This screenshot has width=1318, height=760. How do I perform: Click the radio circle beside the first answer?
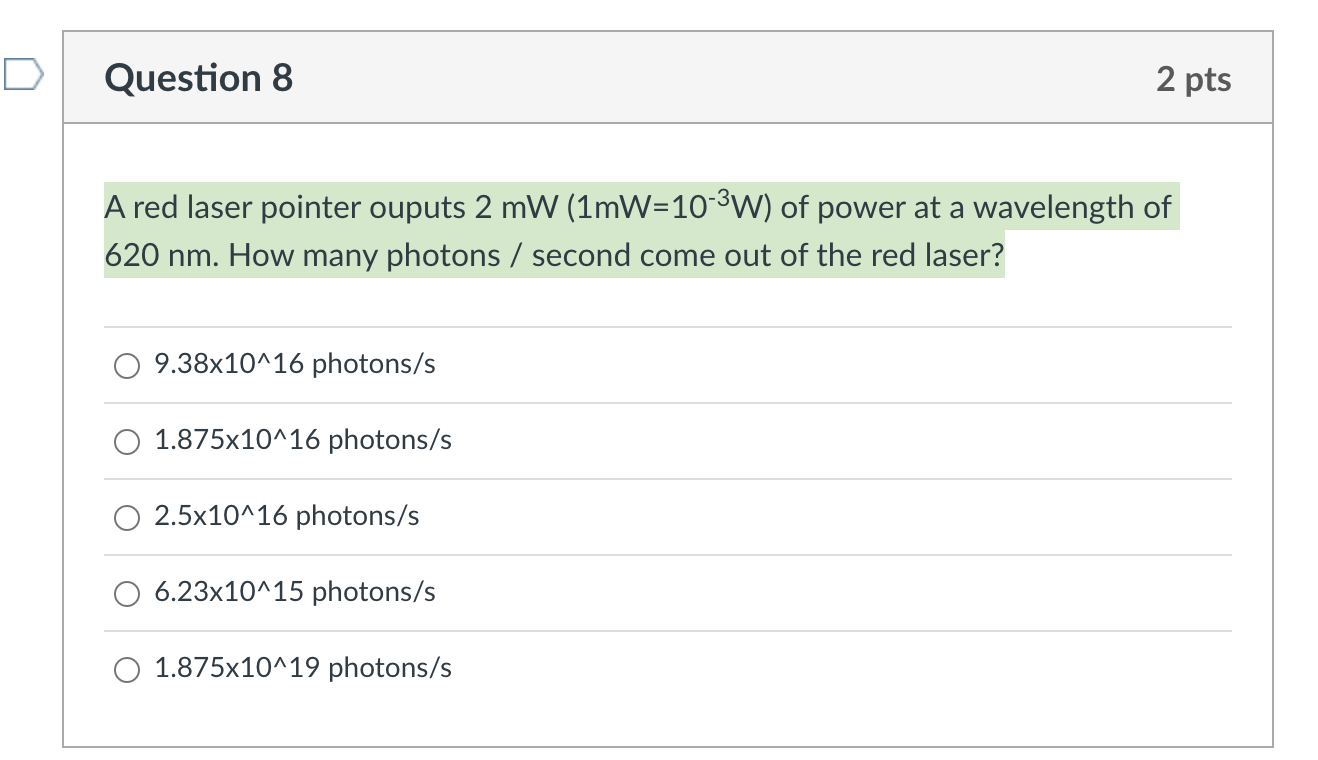click(x=126, y=366)
